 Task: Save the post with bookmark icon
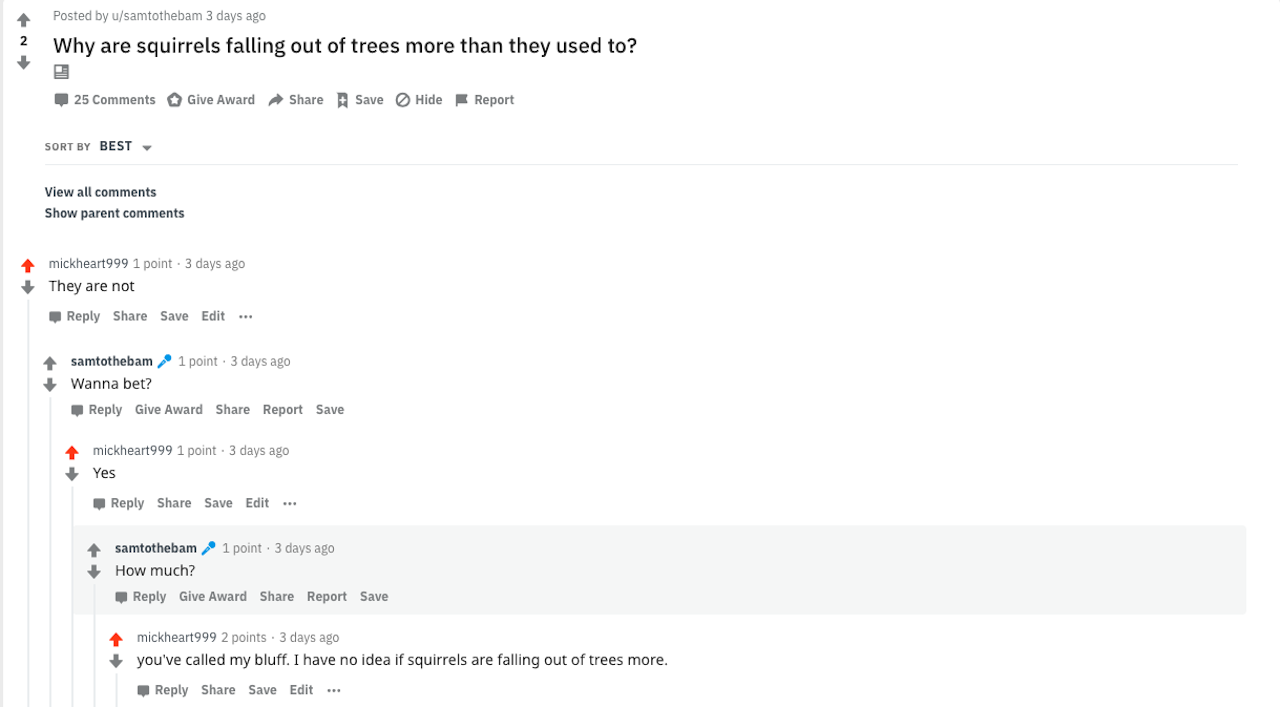(360, 100)
